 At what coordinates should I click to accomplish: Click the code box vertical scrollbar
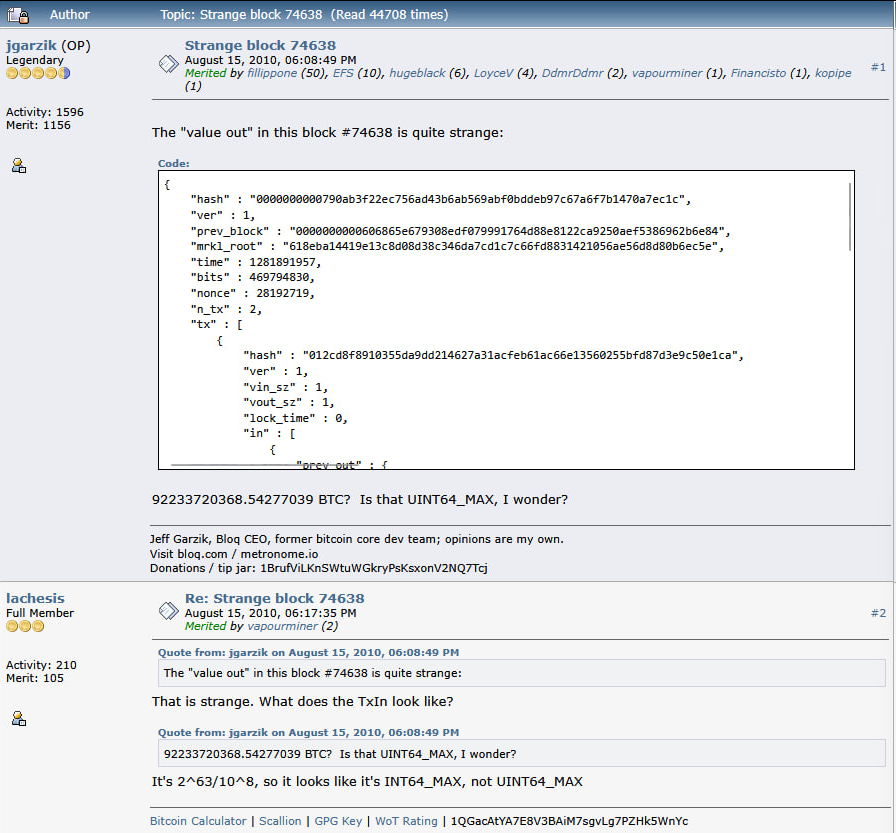pos(850,217)
